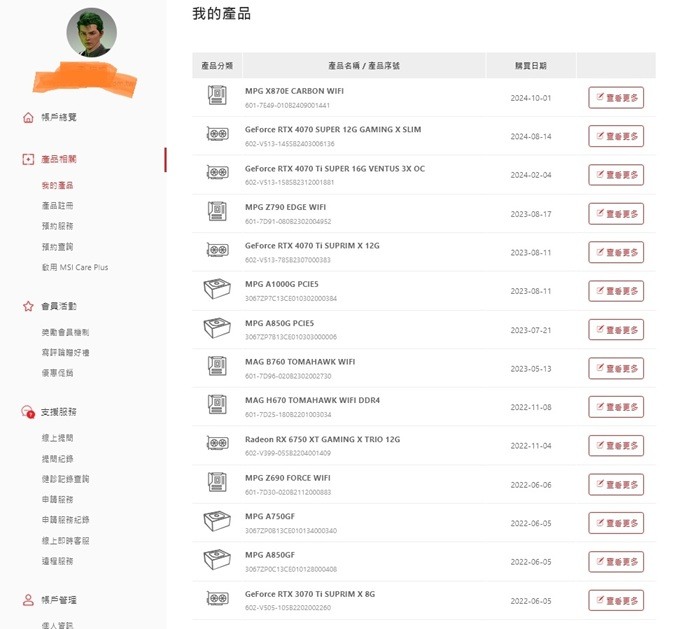Click the 購買日期 column header
Image resolution: width=674 pixels, height=629 pixels.
click(531, 66)
